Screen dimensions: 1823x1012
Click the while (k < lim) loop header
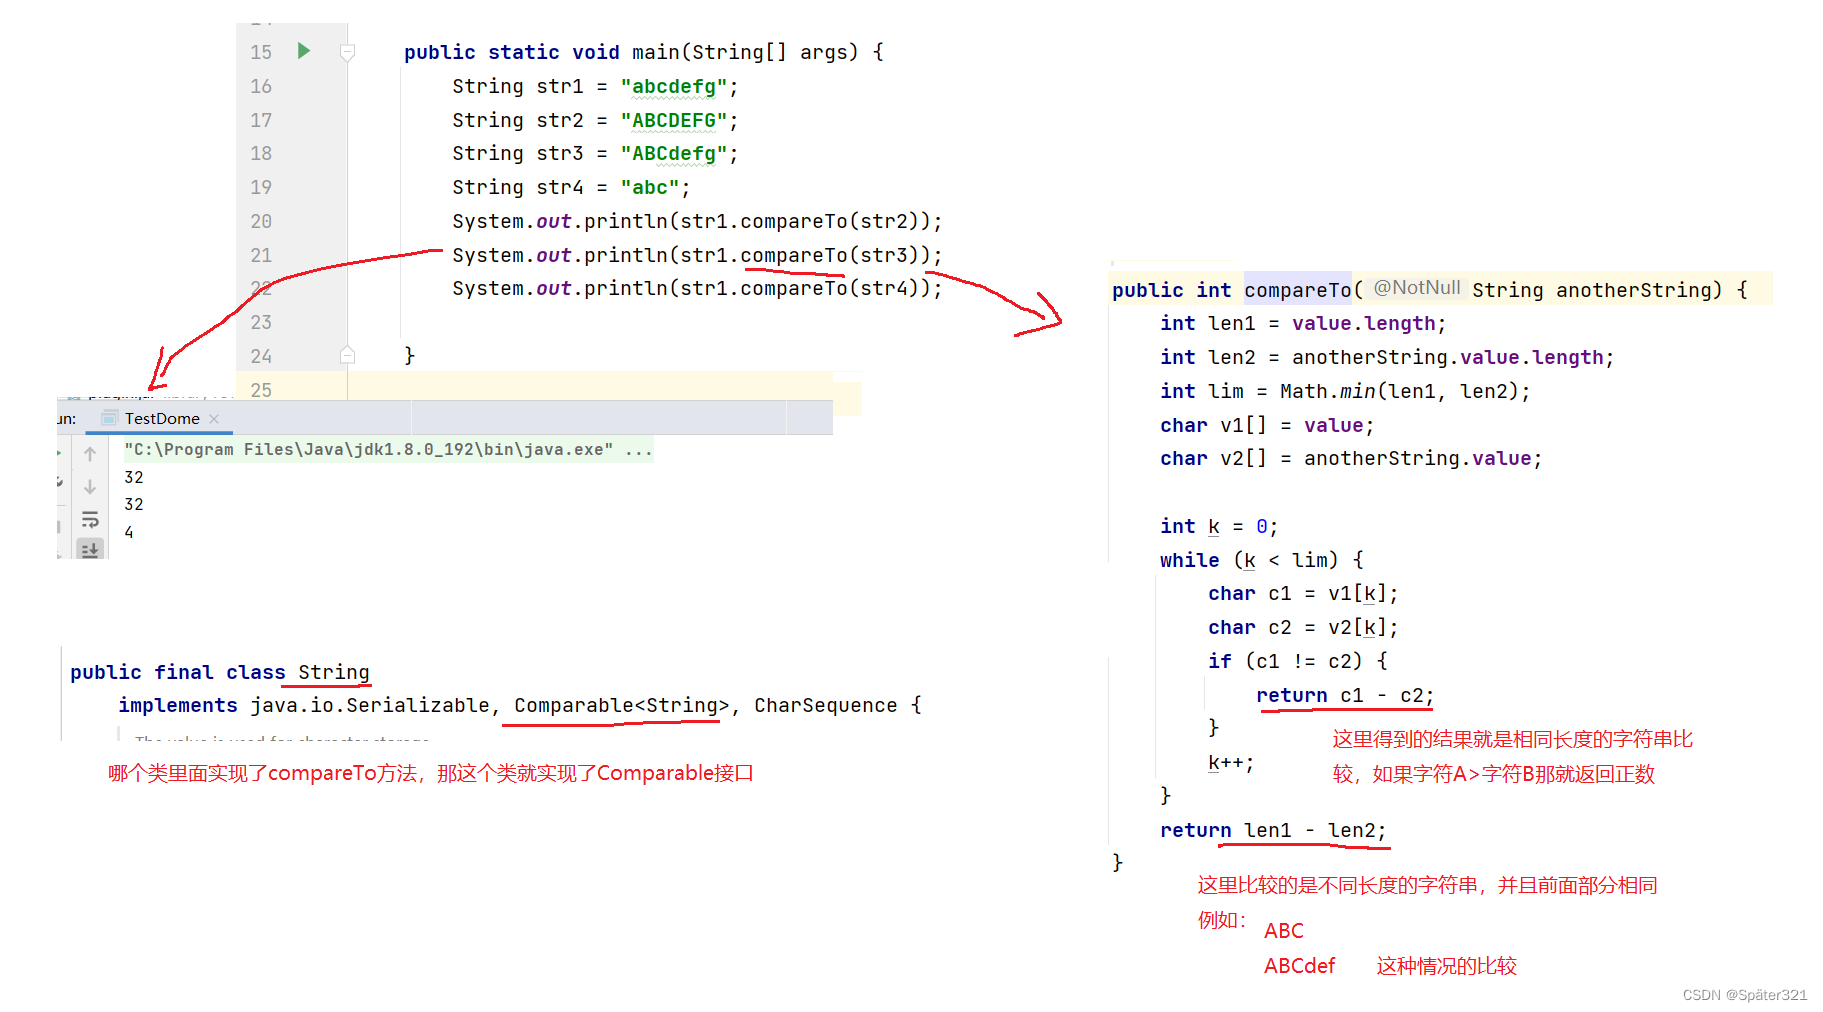[1262, 561]
